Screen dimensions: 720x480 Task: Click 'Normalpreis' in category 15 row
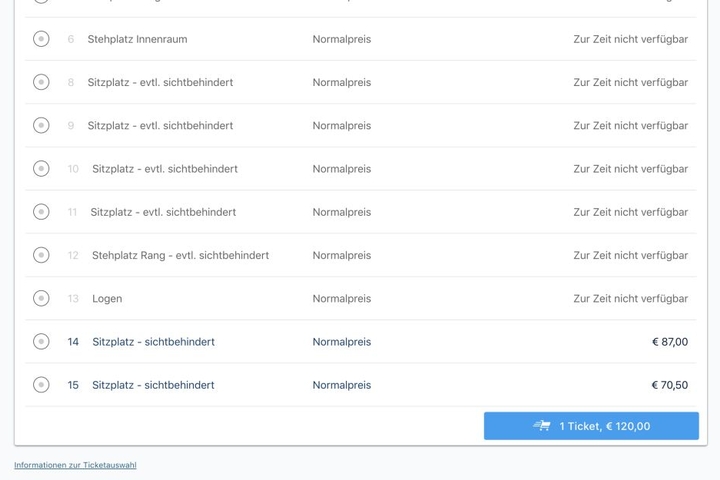point(342,385)
